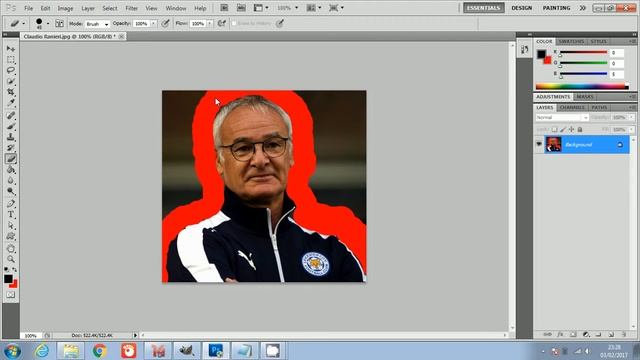640x360 pixels.
Task: Select the Path Selection tool
Action: [x=11, y=225]
